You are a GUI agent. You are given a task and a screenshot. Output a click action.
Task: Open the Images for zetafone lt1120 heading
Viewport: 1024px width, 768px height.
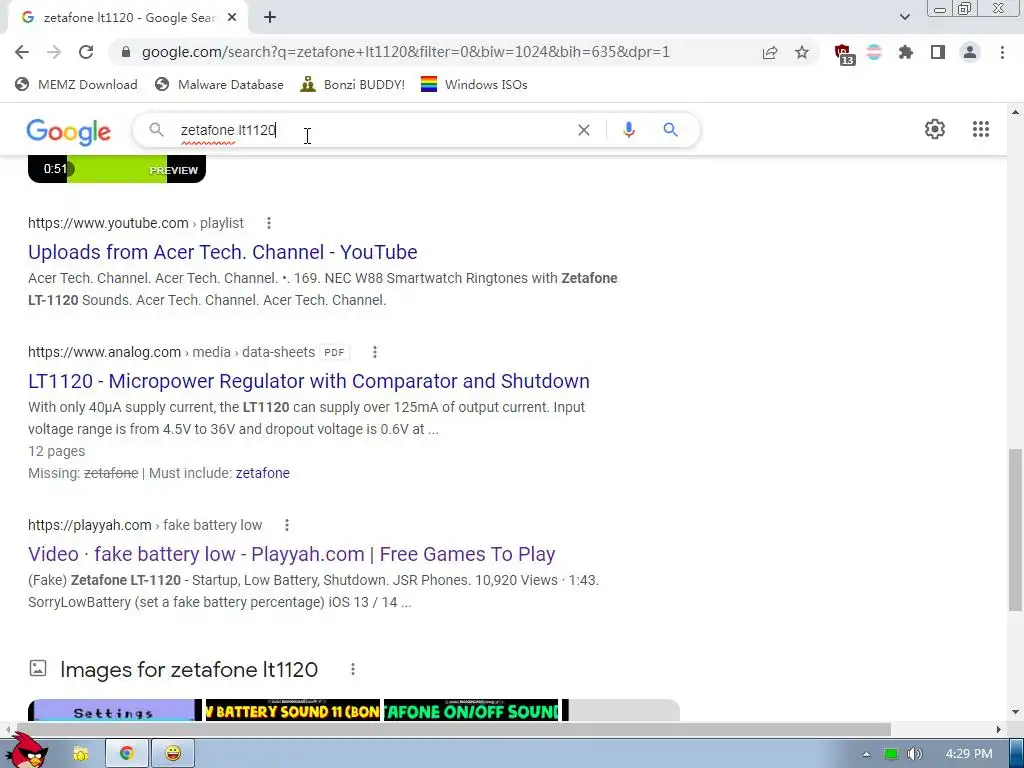[189, 669]
